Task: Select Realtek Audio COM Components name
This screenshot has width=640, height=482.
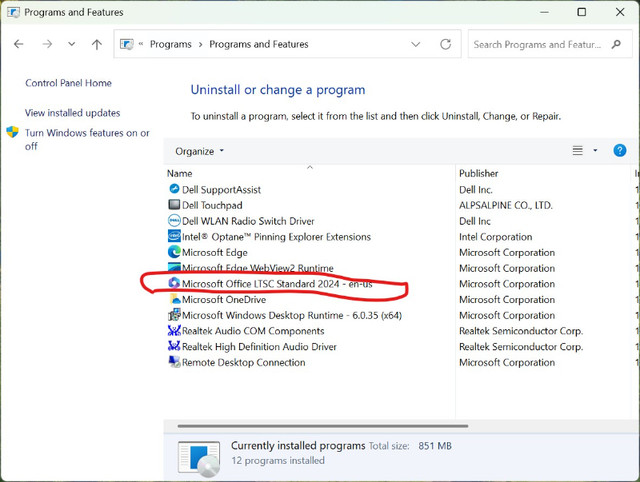Action: pos(253,331)
